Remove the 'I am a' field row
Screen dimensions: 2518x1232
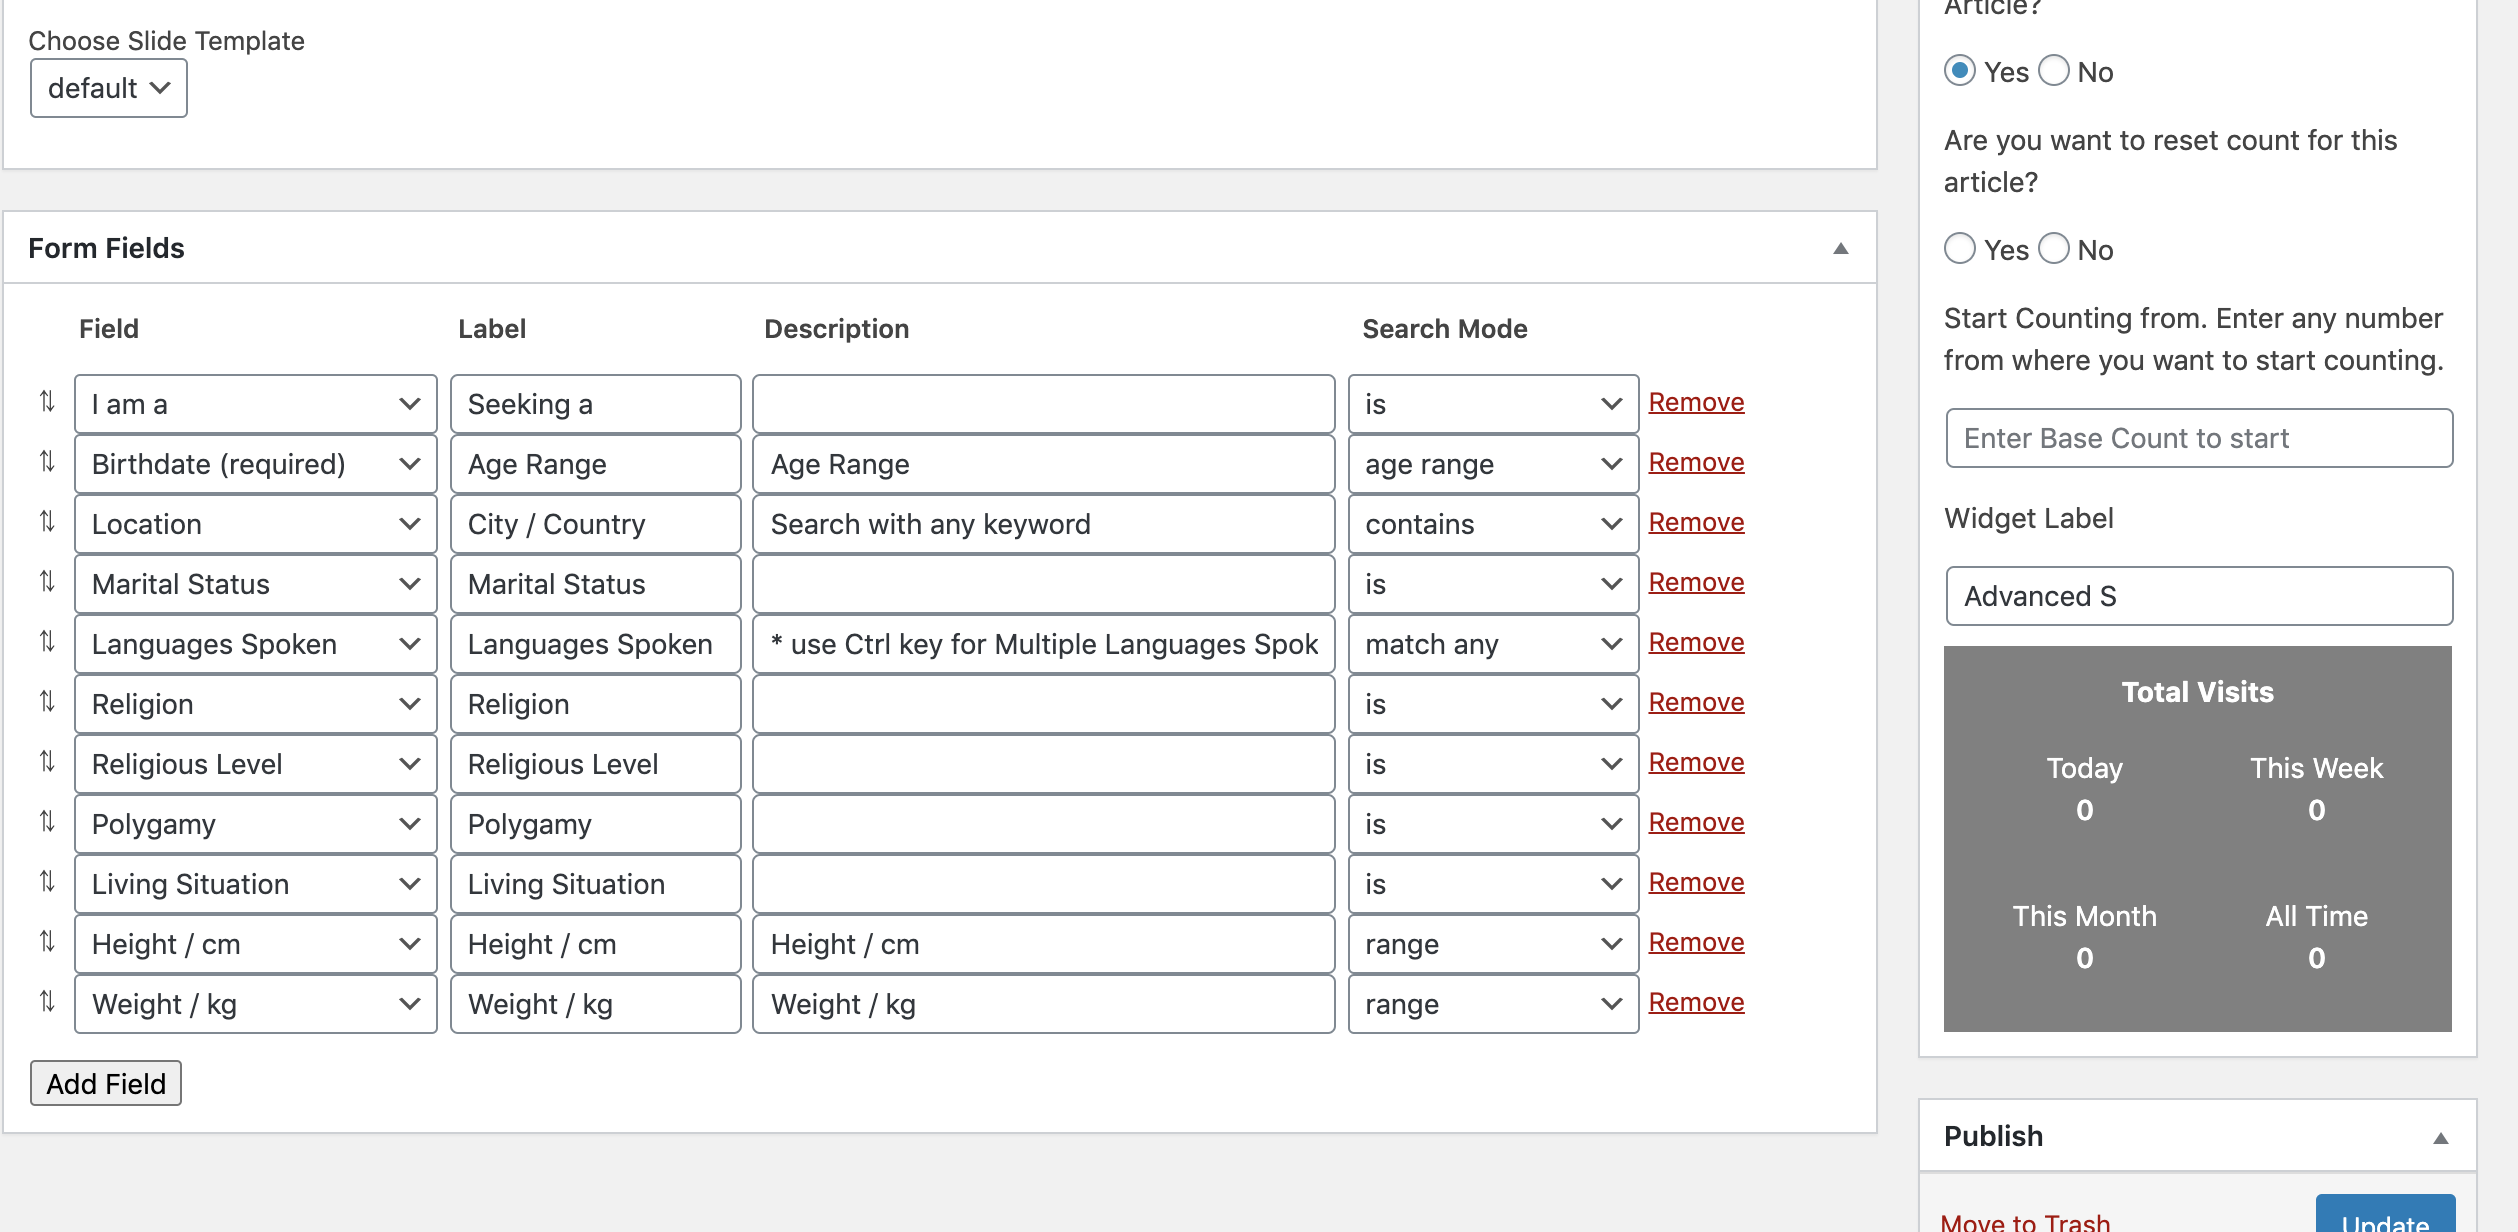[x=1696, y=402]
